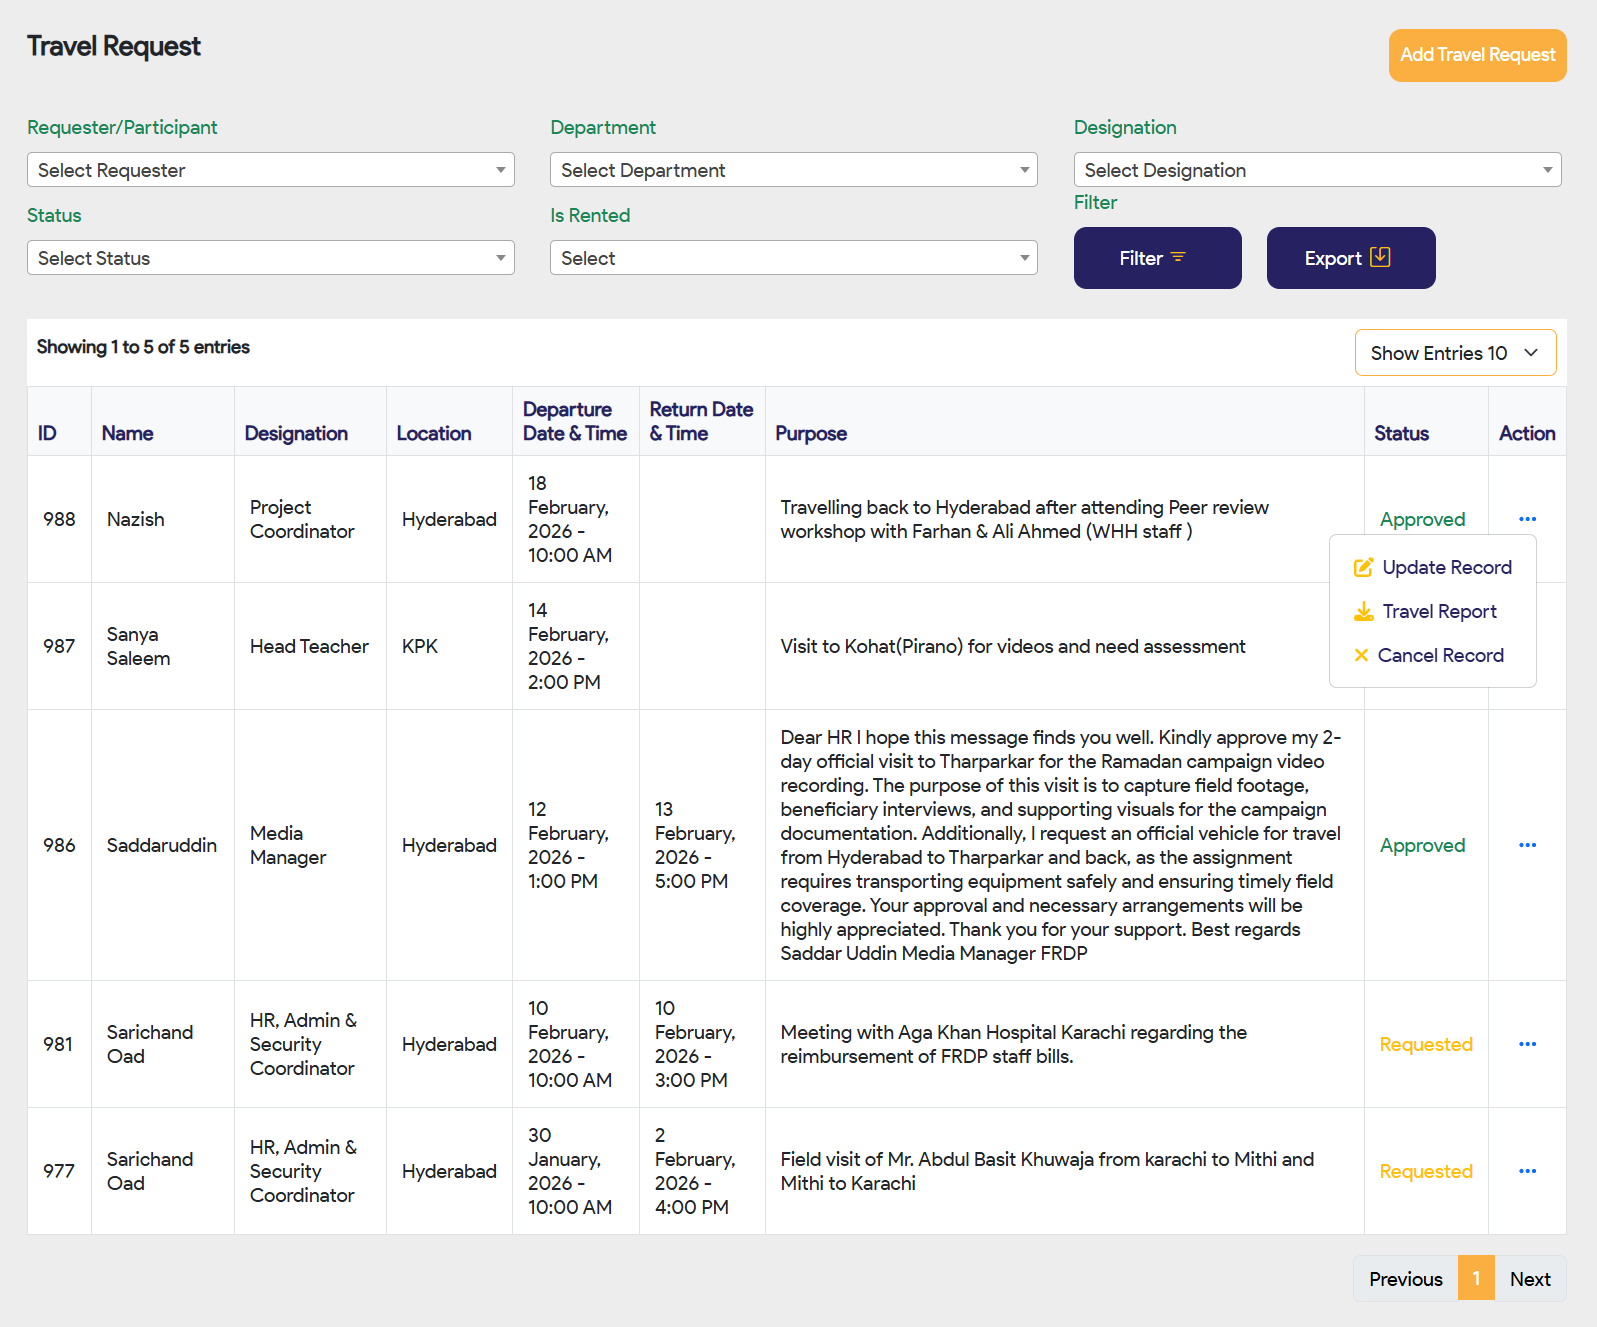Go to the Next page
The image size is (1597, 1327).
coord(1529,1279)
